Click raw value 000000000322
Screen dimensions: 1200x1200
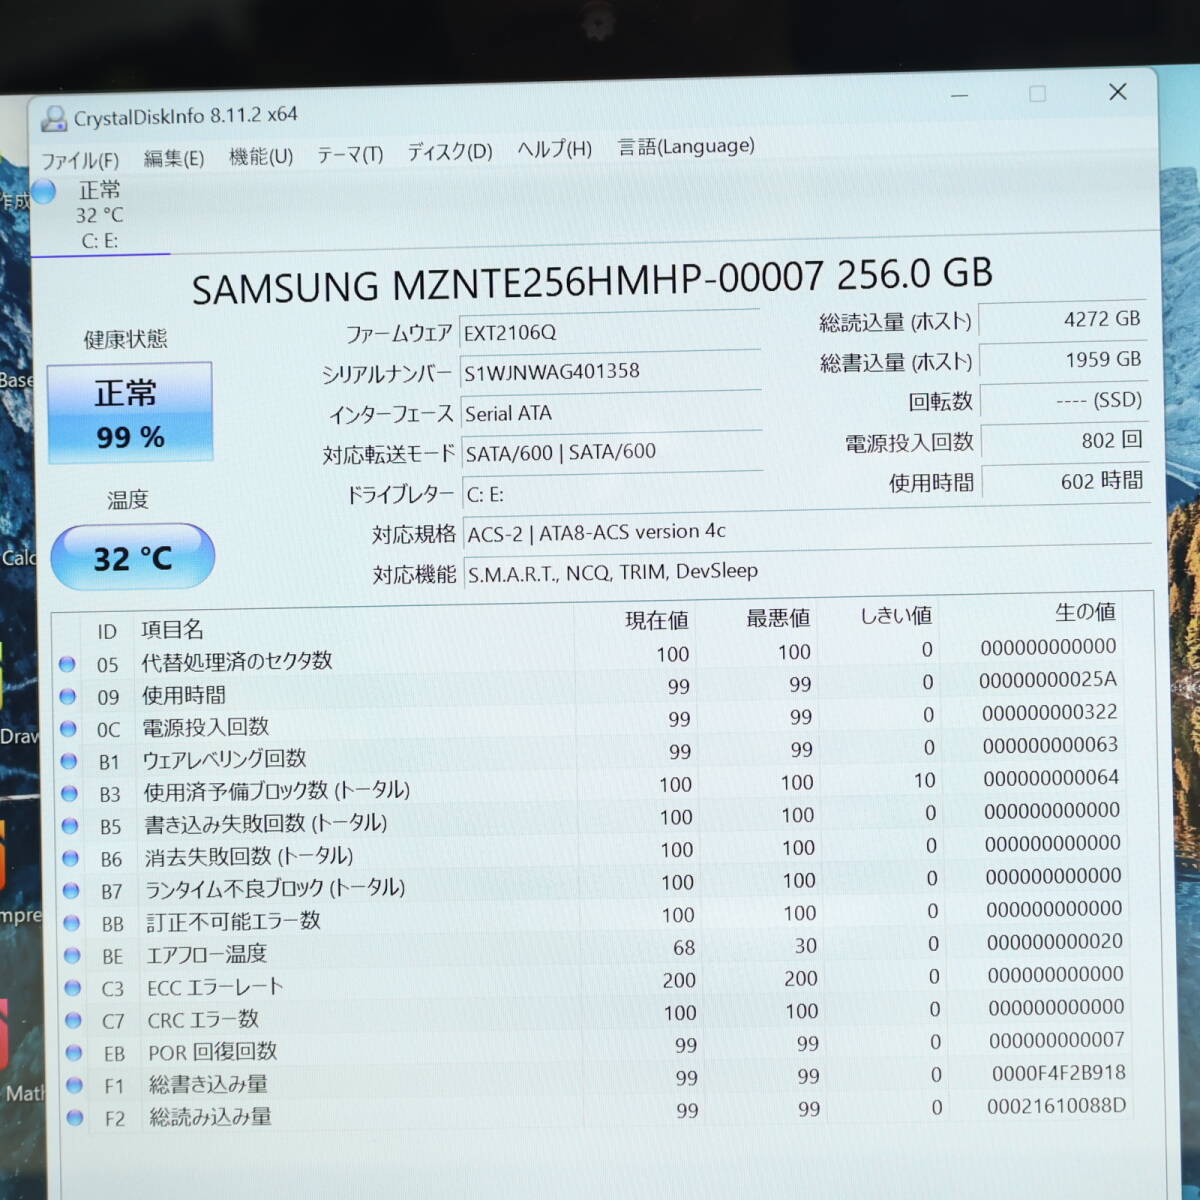click(1050, 713)
